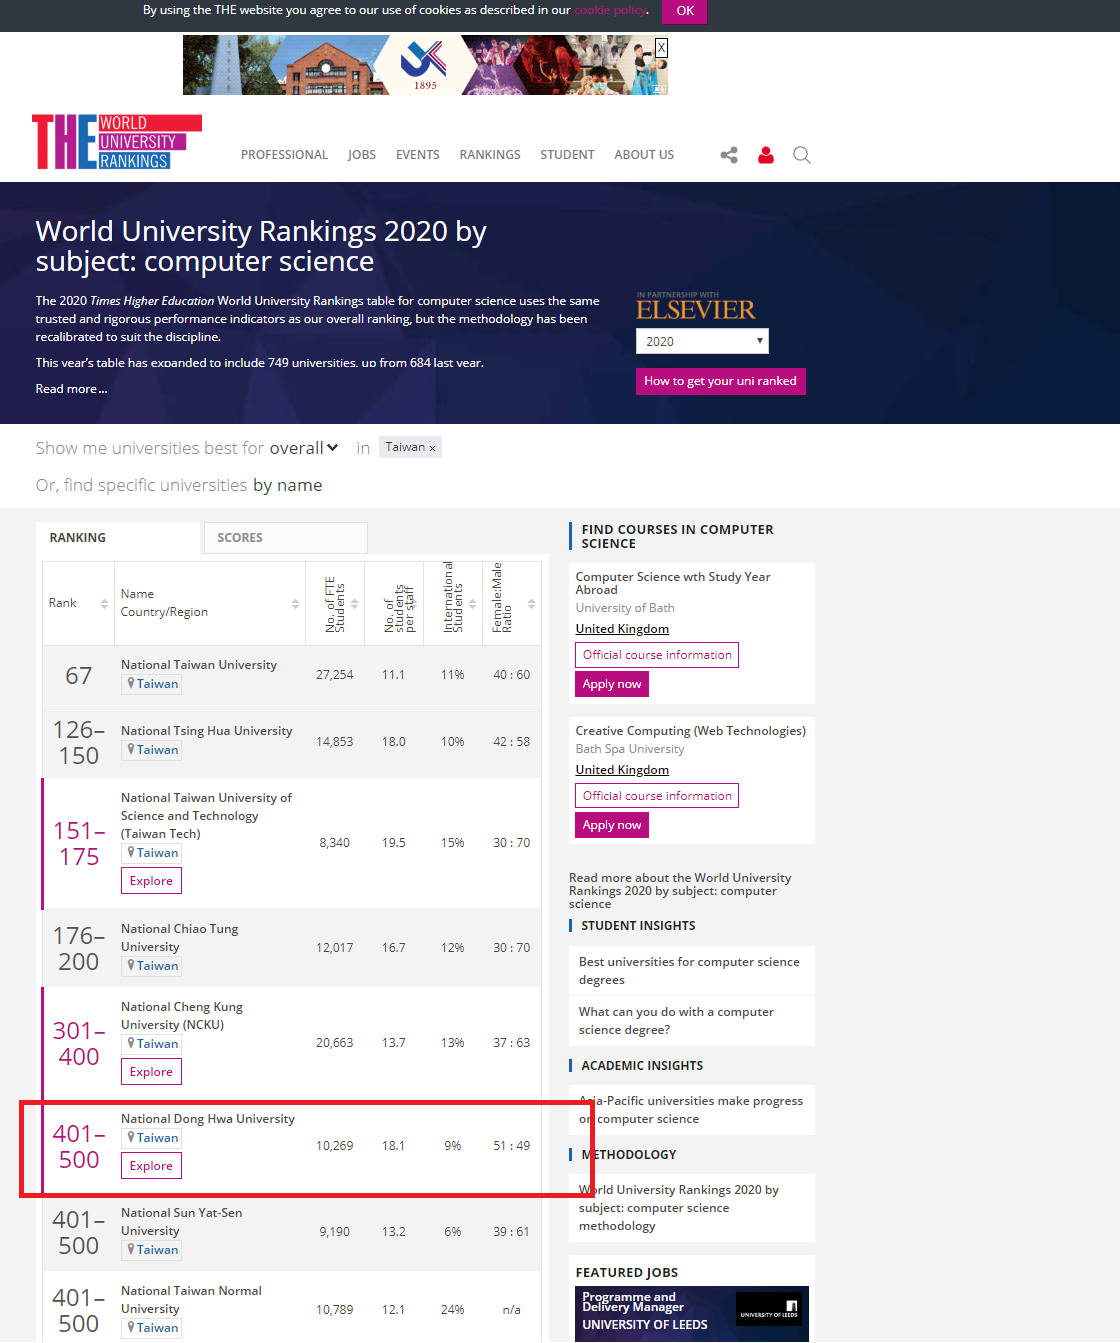Open the ABOUT US menu
The width and height of the screenshot is (1120, 1343).
click(644, 155)
